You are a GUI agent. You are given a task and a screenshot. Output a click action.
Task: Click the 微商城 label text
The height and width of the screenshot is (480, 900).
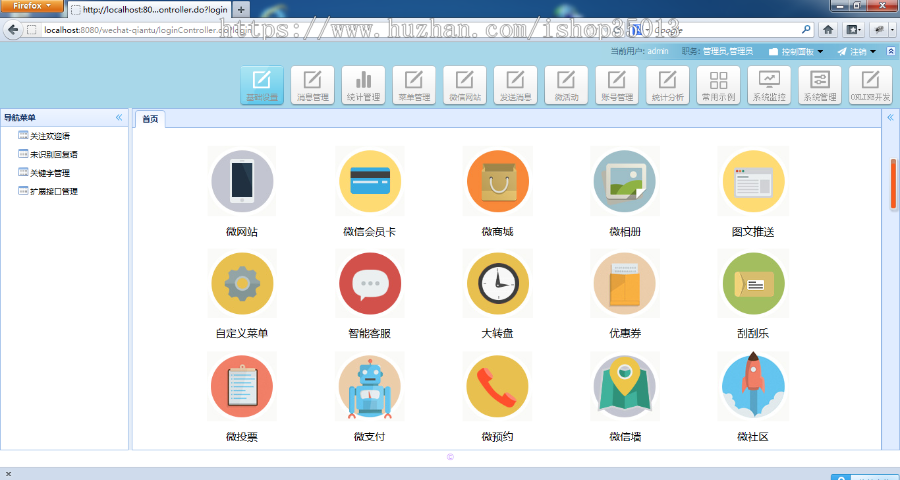point(498,232)
